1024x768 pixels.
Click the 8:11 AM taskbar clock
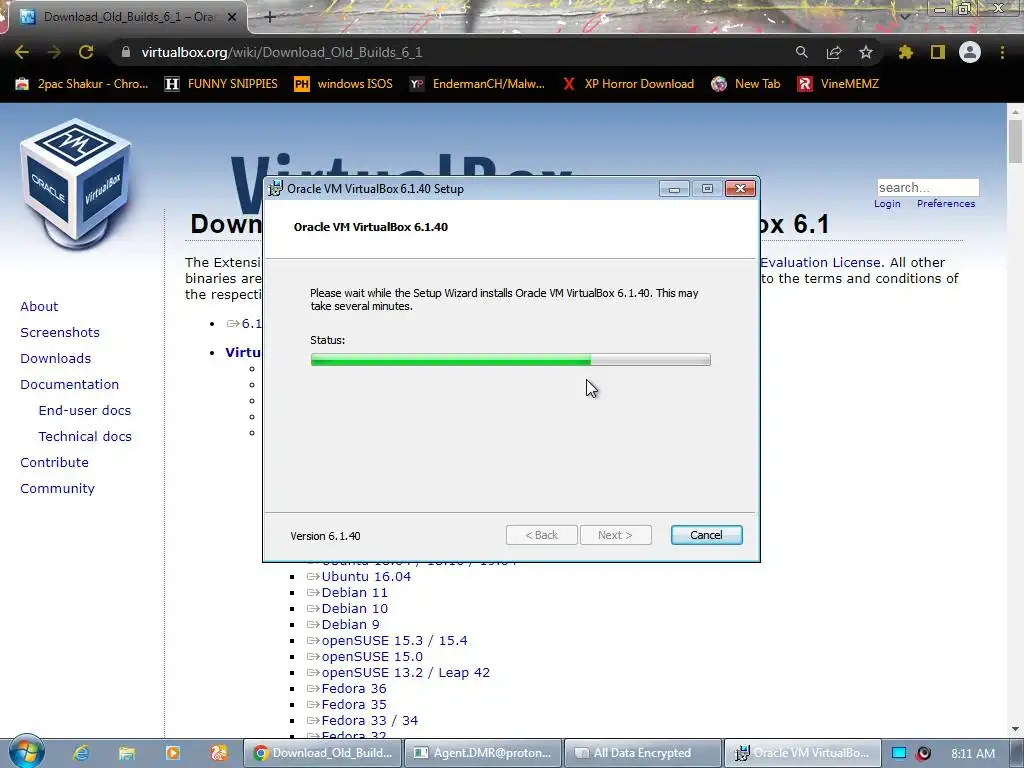point(973,753)
